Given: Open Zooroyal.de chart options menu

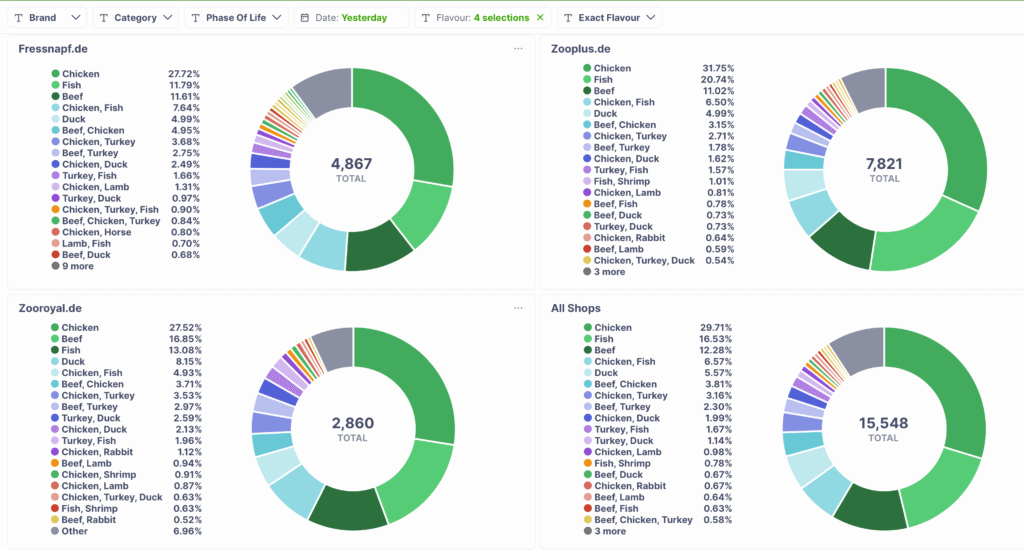Looking at the screenshot, I should pyautogui.click(x=518, y=308).
